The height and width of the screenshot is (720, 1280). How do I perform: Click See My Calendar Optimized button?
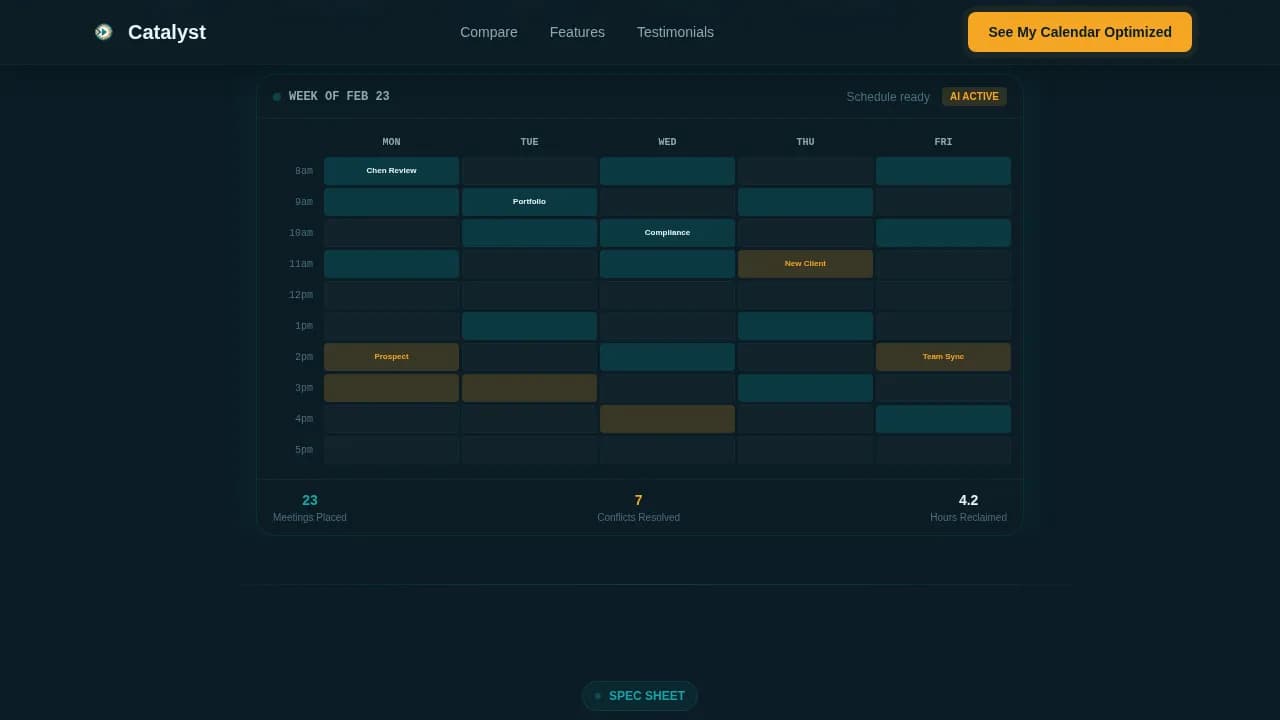1080,32
